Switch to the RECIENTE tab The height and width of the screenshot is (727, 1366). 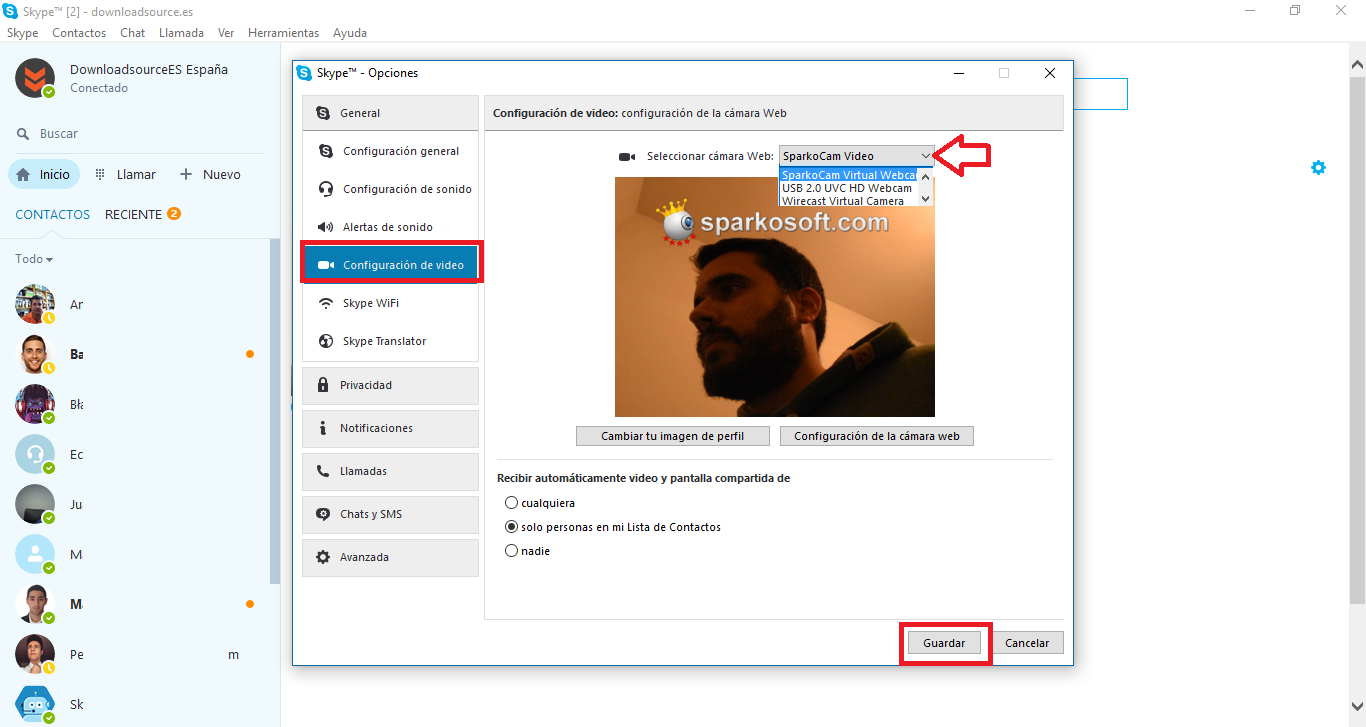[x=133, y=214]
